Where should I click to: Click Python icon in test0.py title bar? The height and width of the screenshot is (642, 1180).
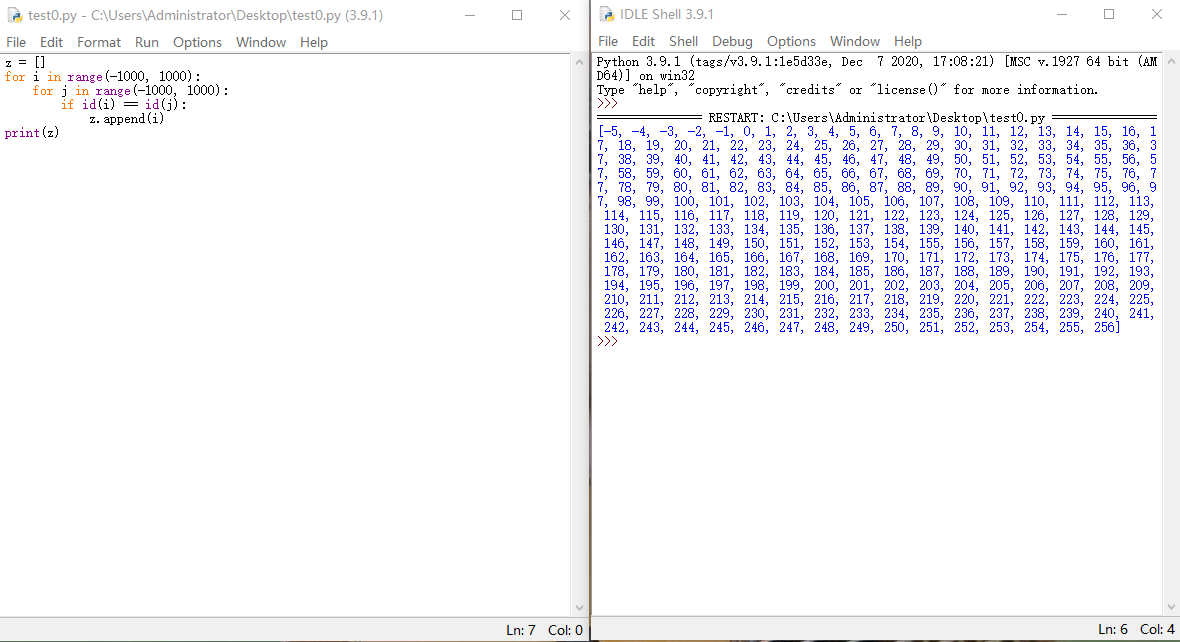pos(14,15)
